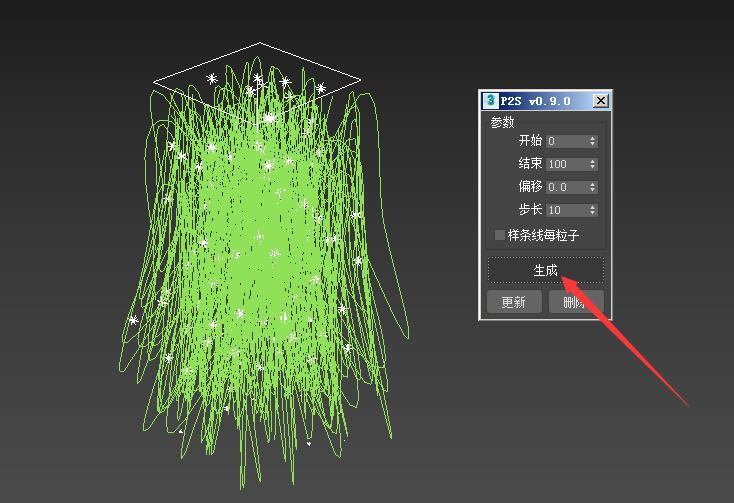Enable the 样条线每粒子 checkbox
Screen dimensions: 734x503
499,234
